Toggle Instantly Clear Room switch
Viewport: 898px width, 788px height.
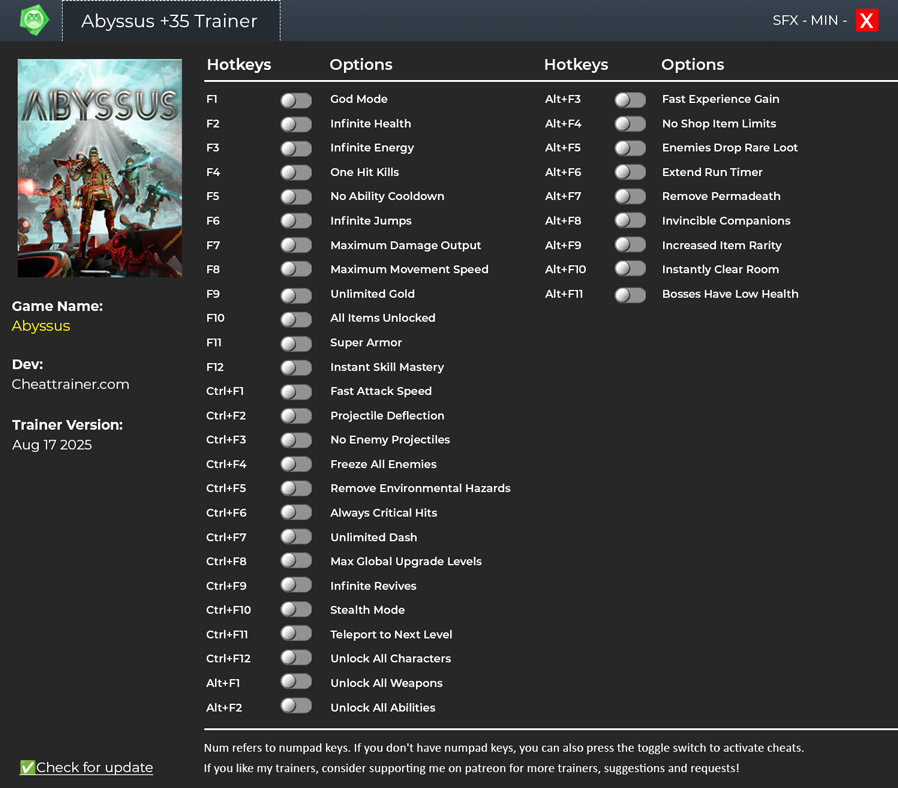[630, 269]
